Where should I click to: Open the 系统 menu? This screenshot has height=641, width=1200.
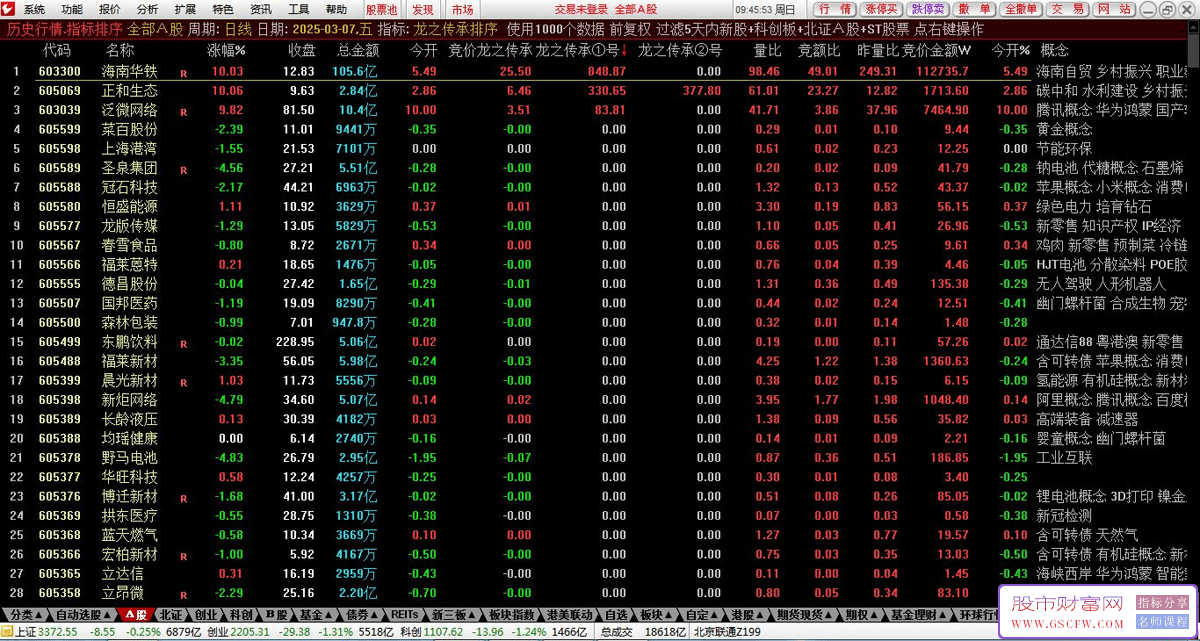(35, 9)
